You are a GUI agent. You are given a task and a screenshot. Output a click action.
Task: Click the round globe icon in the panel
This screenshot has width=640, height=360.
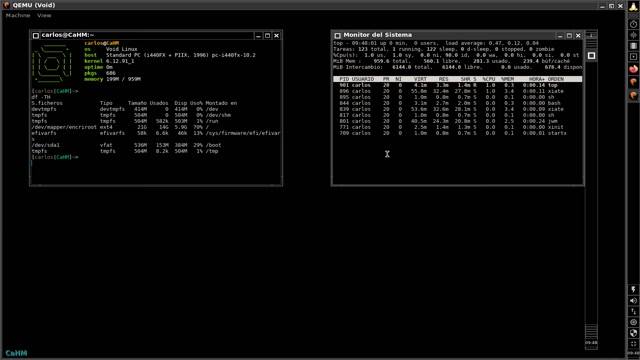click(x=633, y=322)
